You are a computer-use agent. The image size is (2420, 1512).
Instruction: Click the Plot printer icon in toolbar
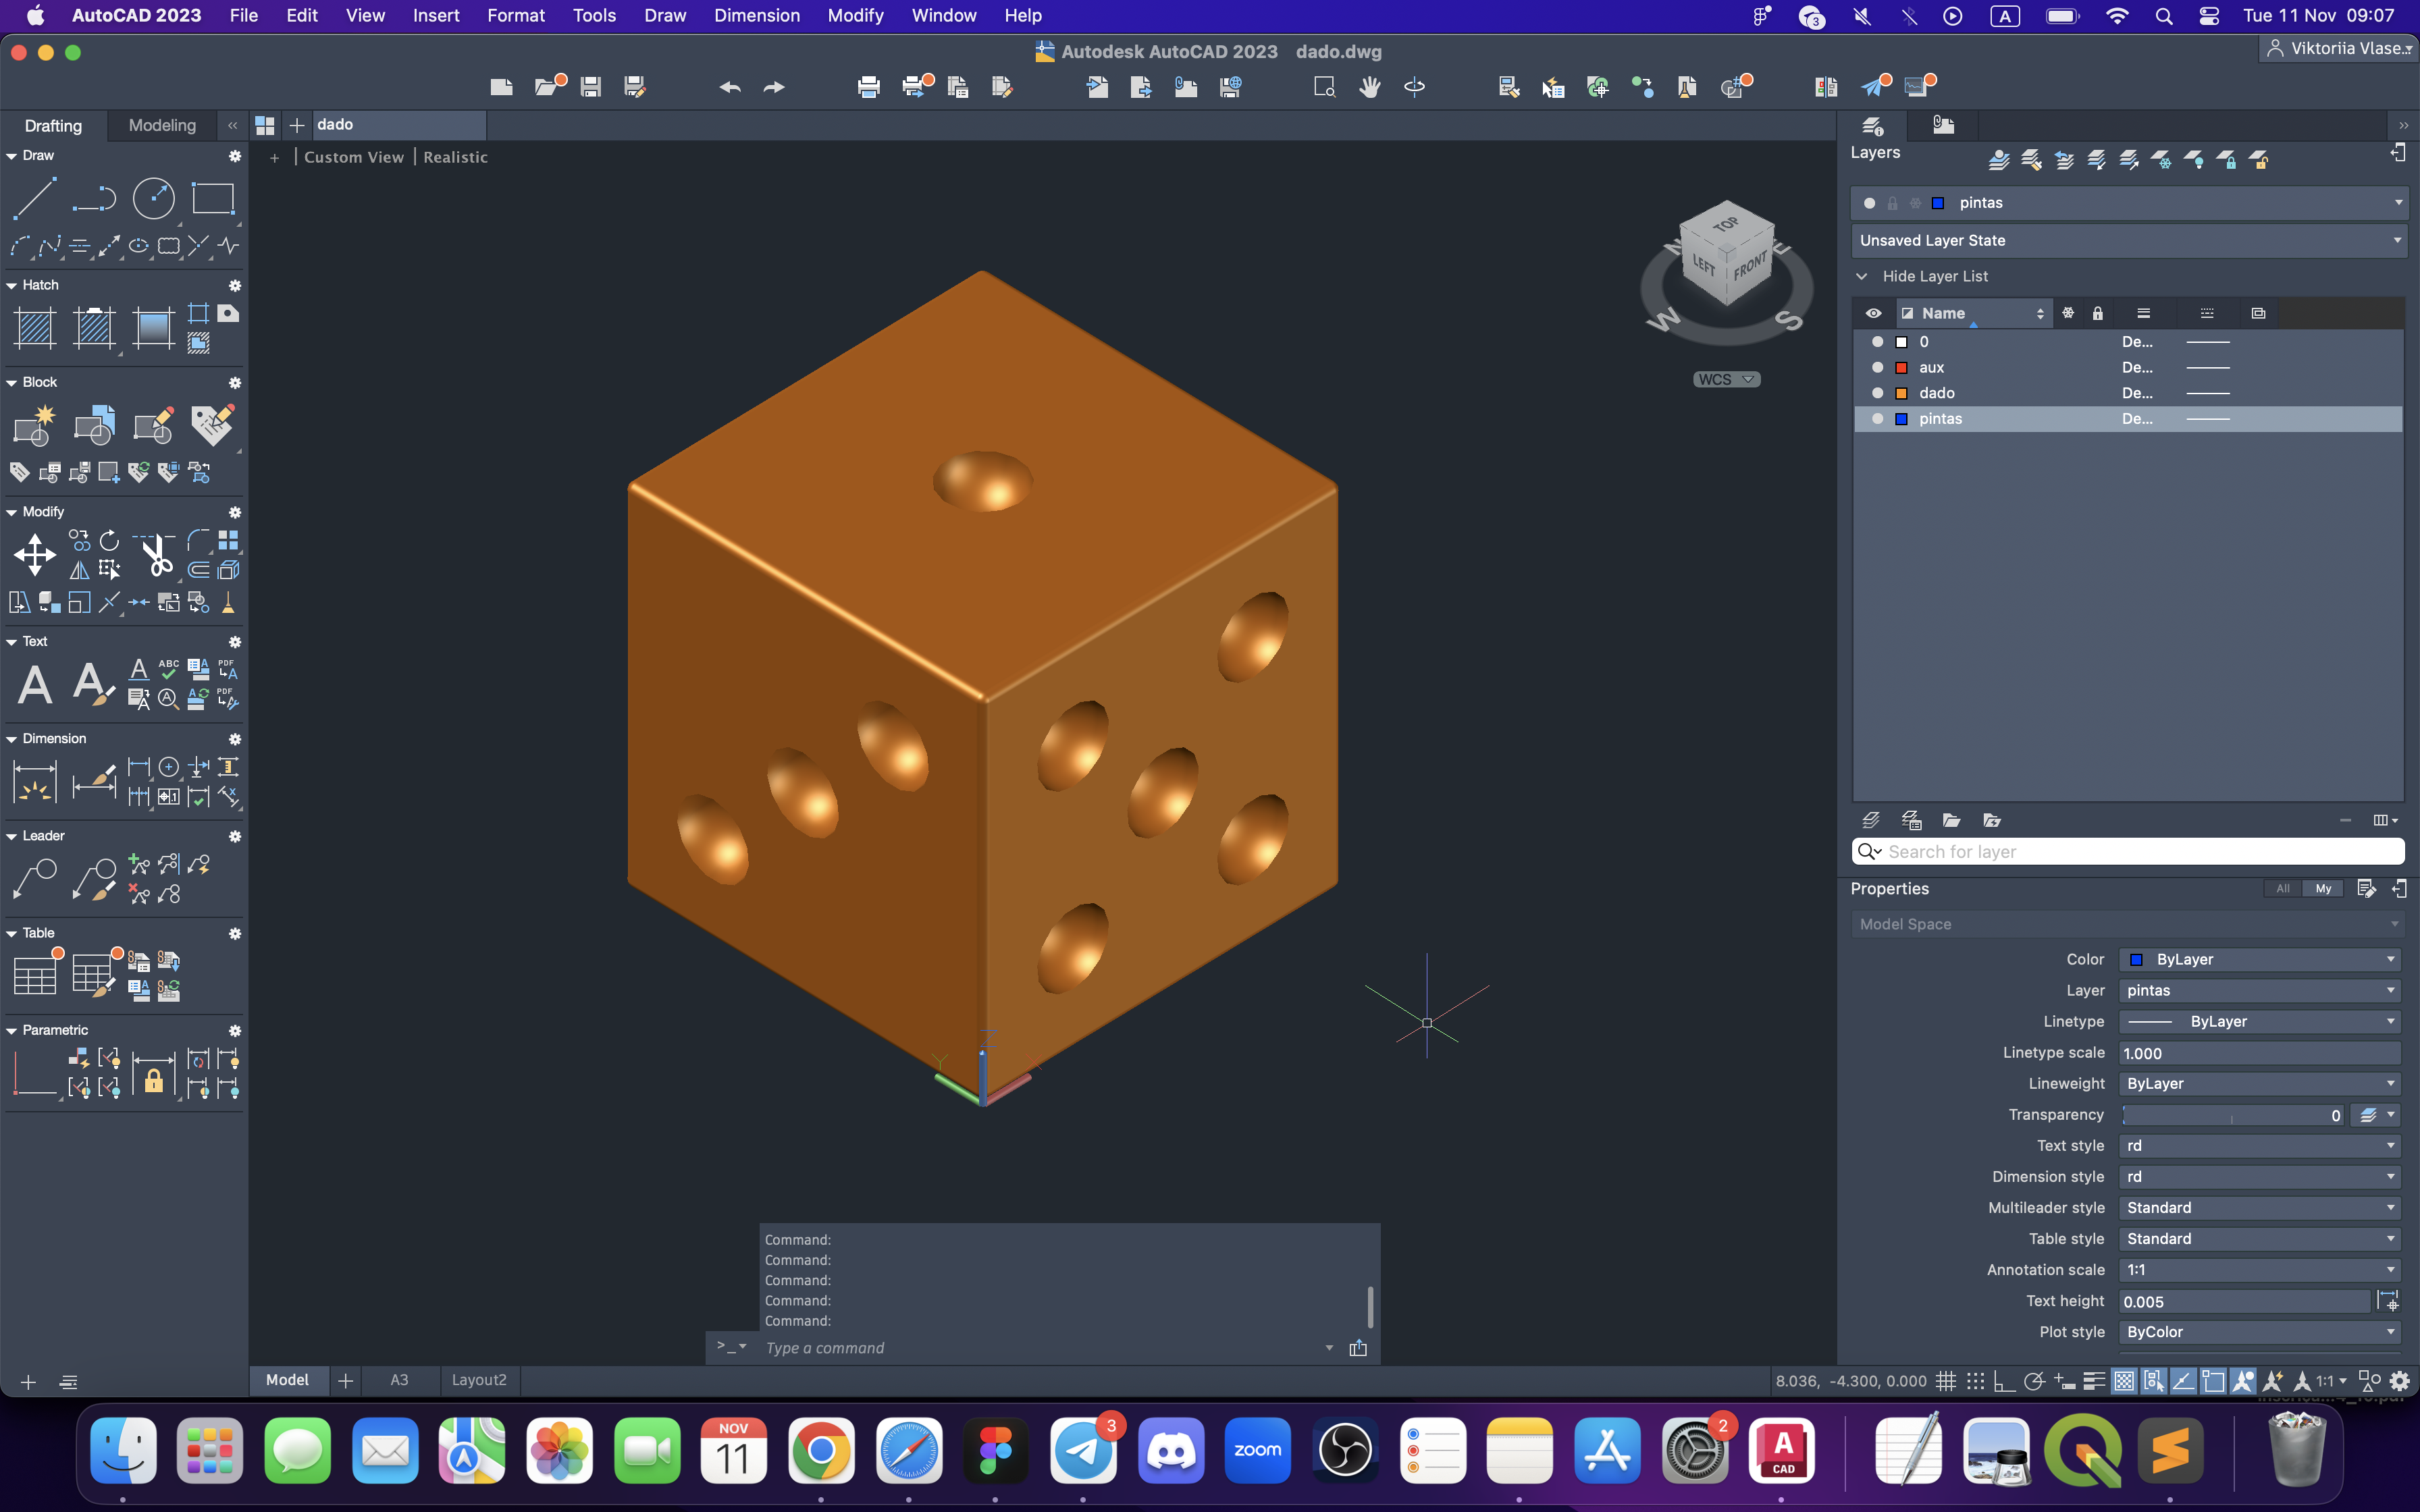(868, 87)
